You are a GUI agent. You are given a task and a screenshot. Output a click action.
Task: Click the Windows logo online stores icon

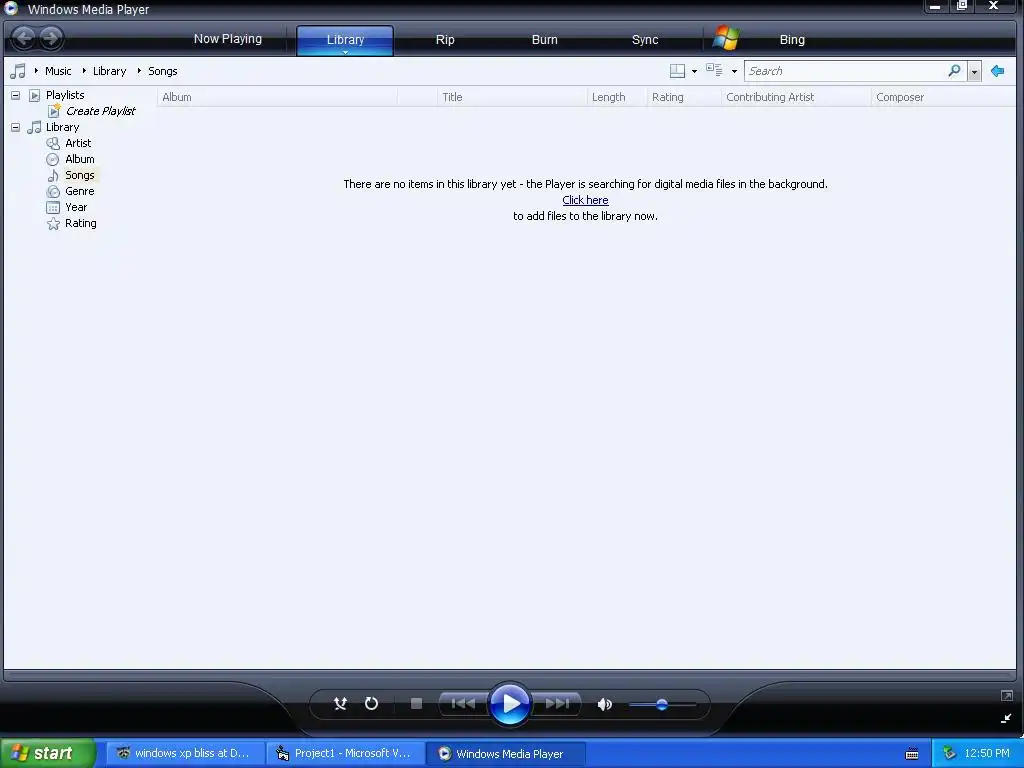click(726, 39)
